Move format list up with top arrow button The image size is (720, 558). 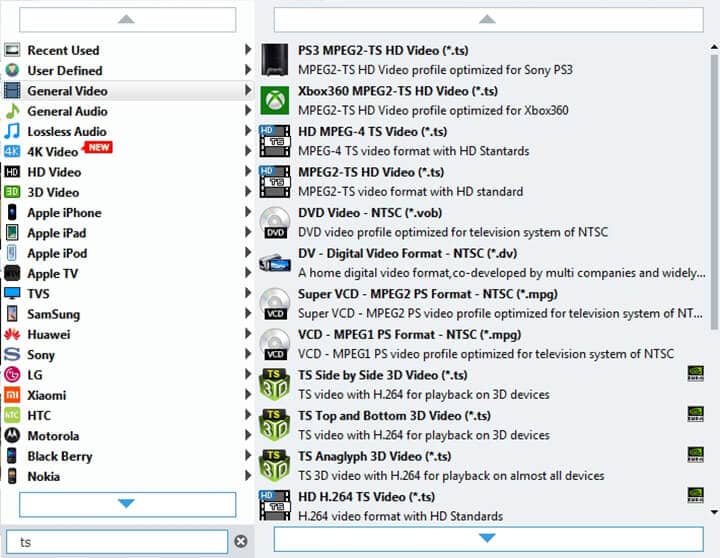click(x=488, y=19)
